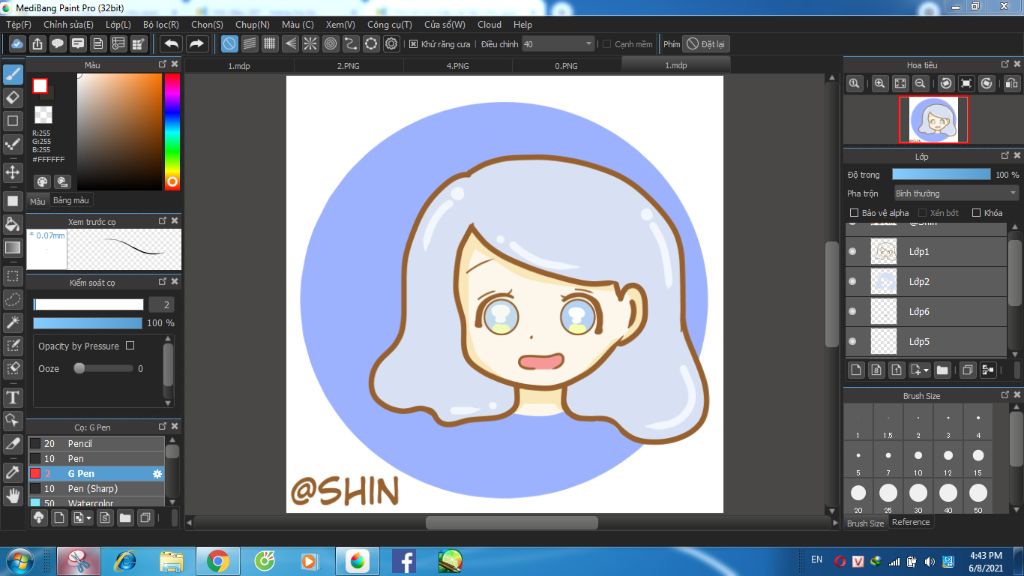Choose the Text tool

(x=12, y=397)
